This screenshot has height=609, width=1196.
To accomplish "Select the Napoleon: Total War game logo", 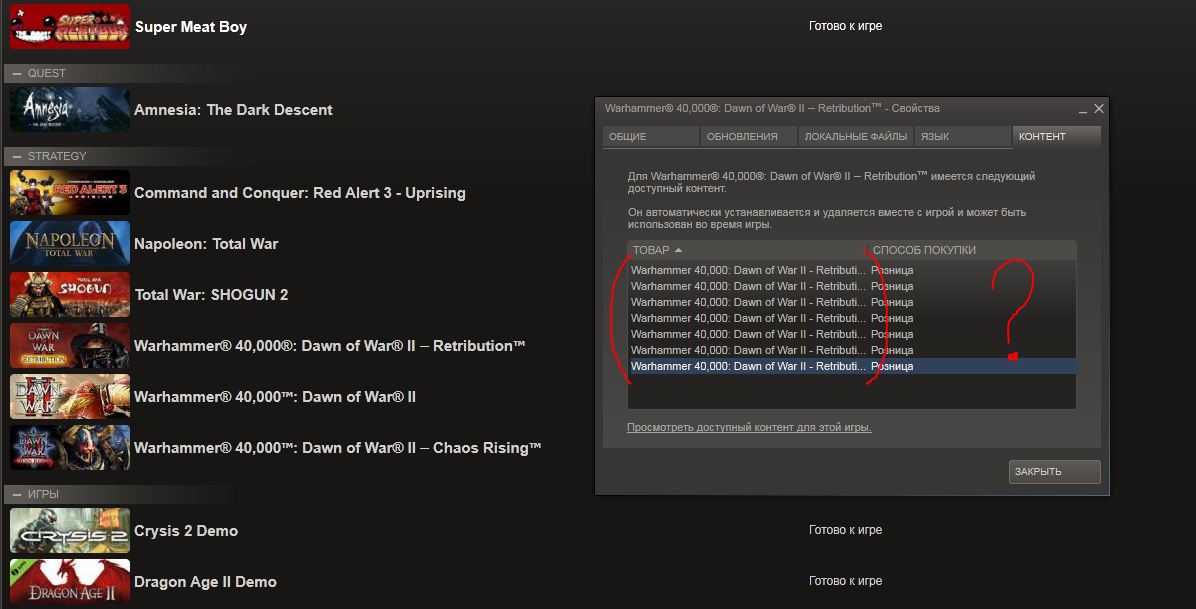I will (x=69, y=243).
